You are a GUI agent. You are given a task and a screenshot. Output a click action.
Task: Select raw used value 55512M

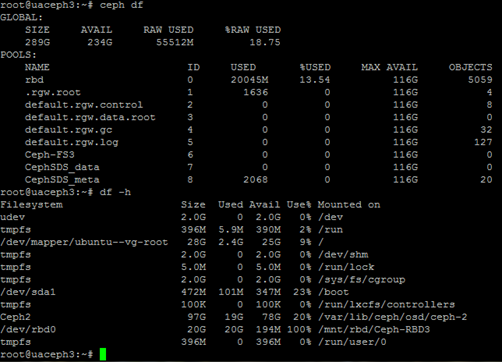pyautogui.click(x=175, y=42)
